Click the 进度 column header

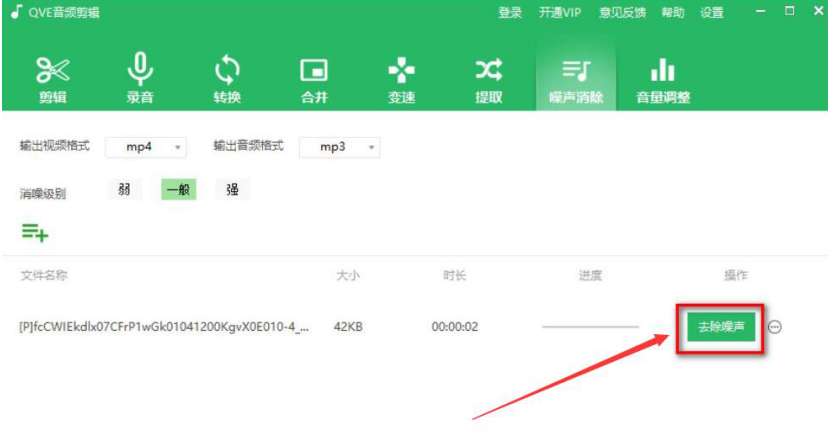[x=590, y=275]
